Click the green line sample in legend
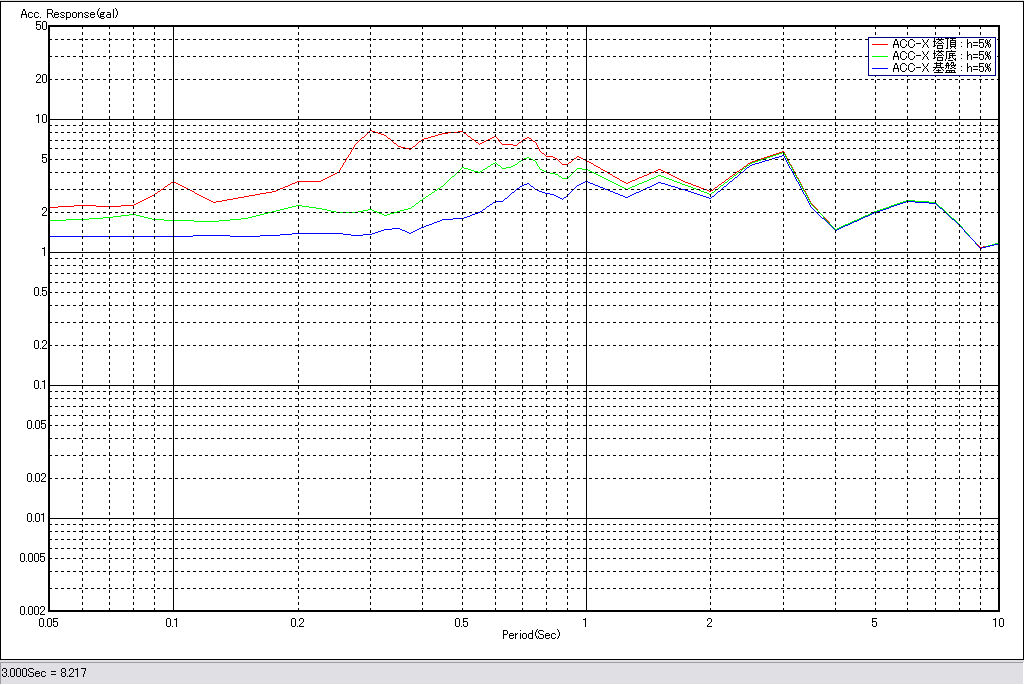Image resolution: width=1024 pixels, height=685 pixels. (879, 56)
